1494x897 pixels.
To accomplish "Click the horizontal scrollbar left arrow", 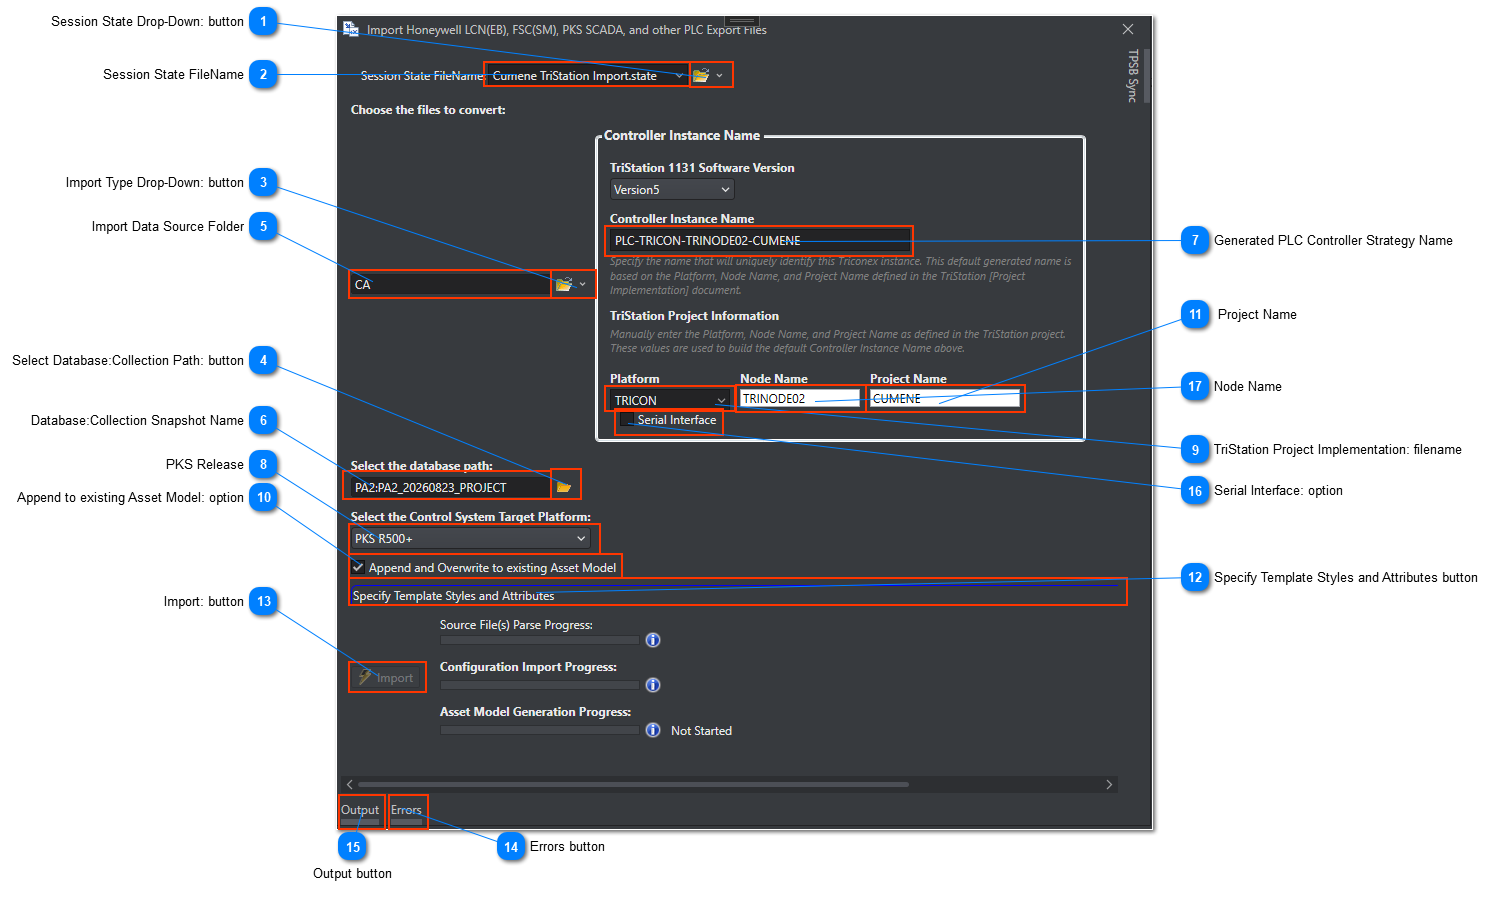I will click(349, 785).
